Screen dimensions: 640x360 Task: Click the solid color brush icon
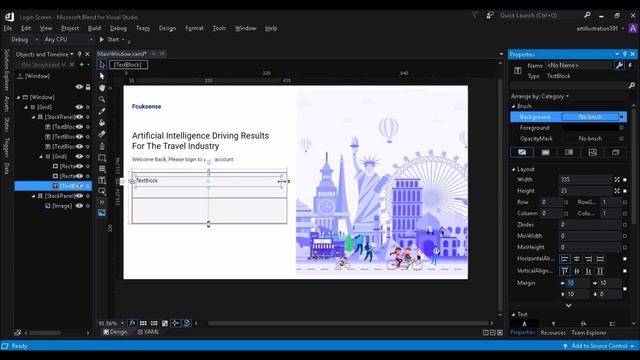[545, 152]
